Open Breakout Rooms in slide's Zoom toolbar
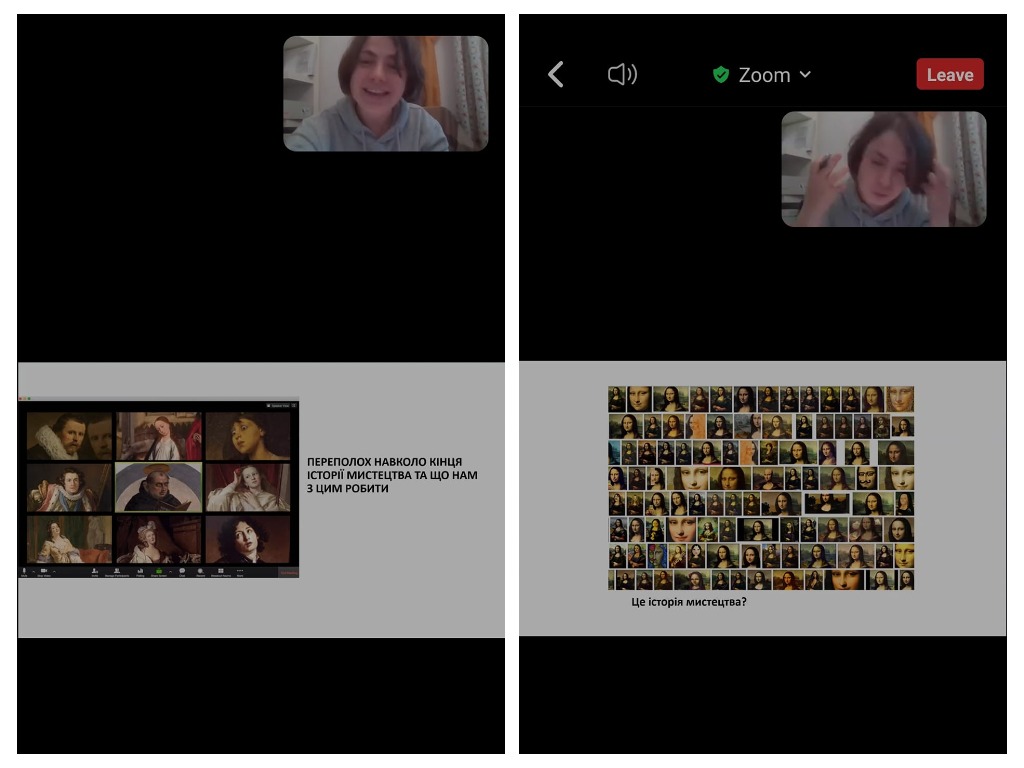1024x768 pixels. (x=221, y=571)
